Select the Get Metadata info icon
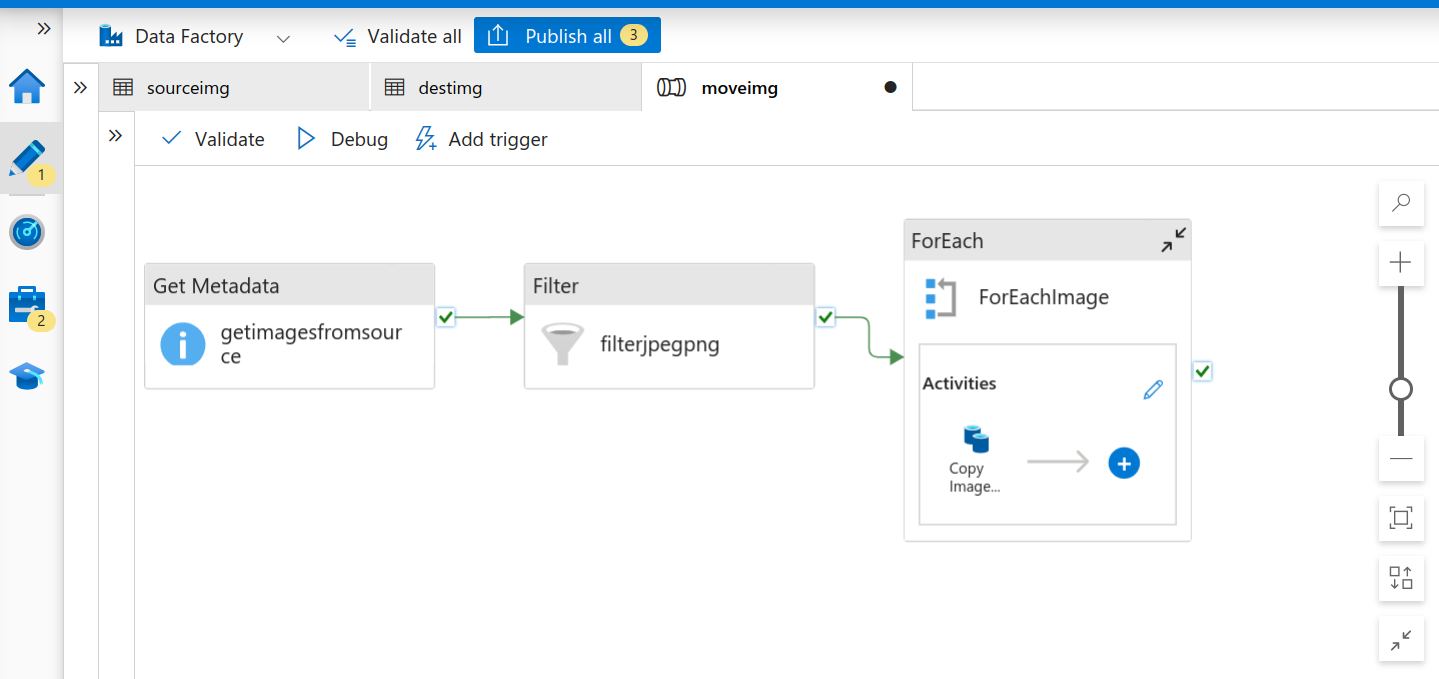 point(183,344)
